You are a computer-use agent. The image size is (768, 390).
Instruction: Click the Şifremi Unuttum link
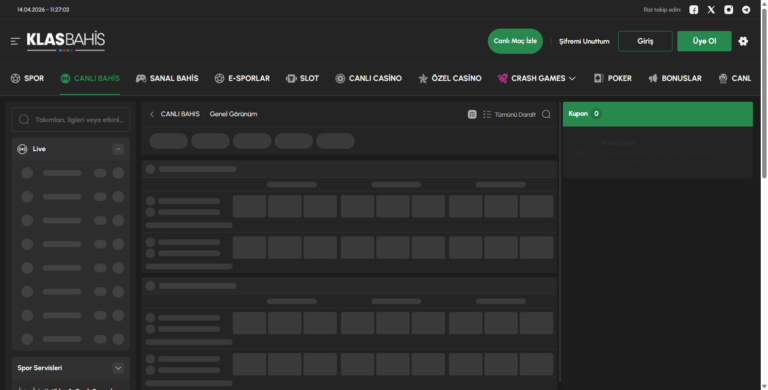584,42
